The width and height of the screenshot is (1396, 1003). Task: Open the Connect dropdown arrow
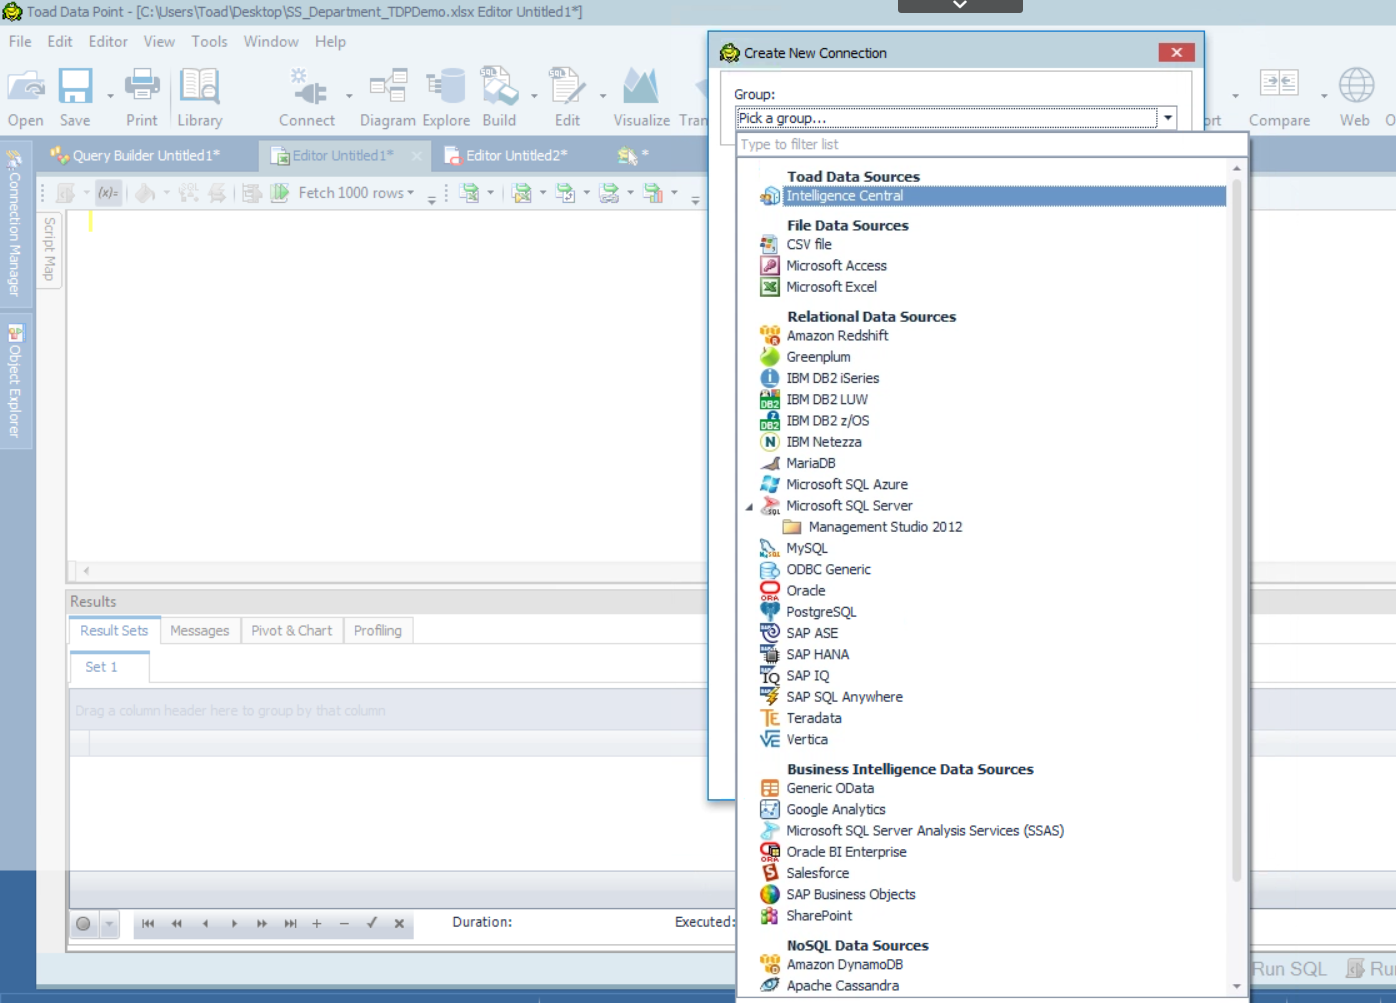click(x=349, y=97)
